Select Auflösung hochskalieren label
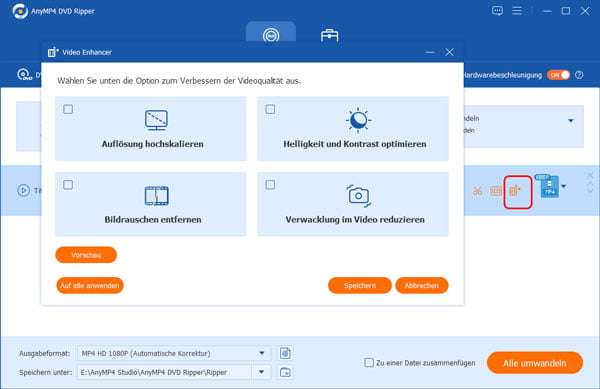 click(152, 144)
